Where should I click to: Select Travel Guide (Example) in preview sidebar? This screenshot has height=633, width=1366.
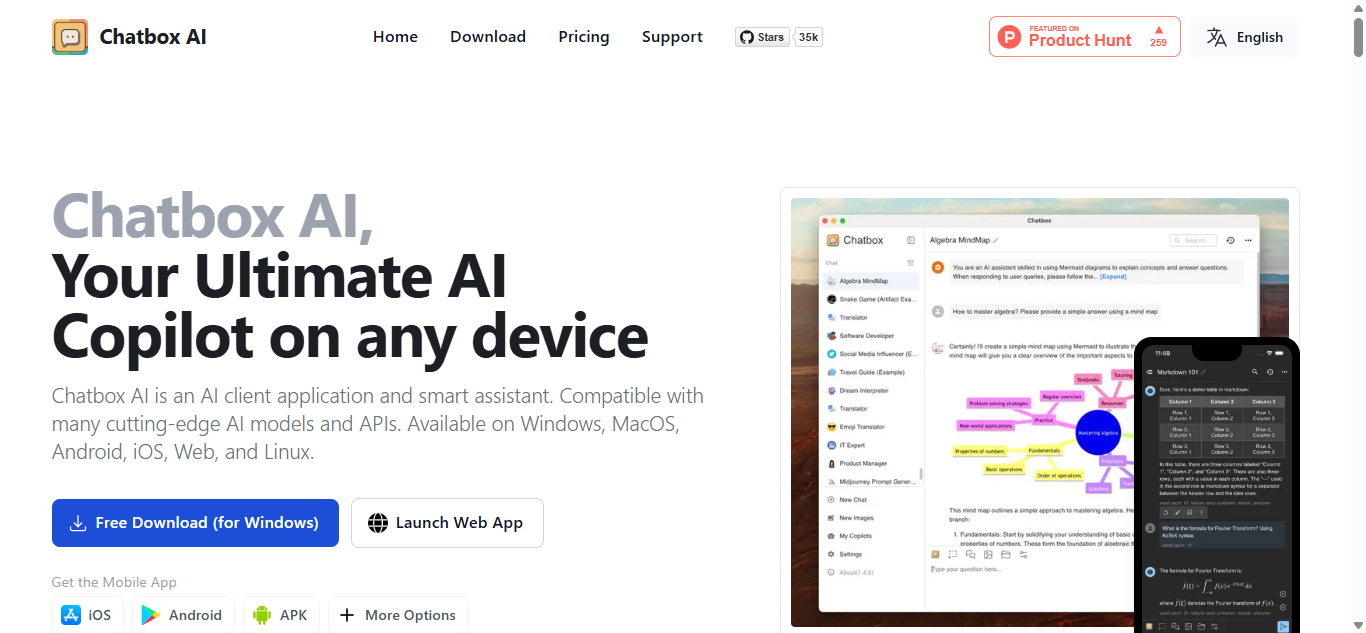tap(871, 372)
